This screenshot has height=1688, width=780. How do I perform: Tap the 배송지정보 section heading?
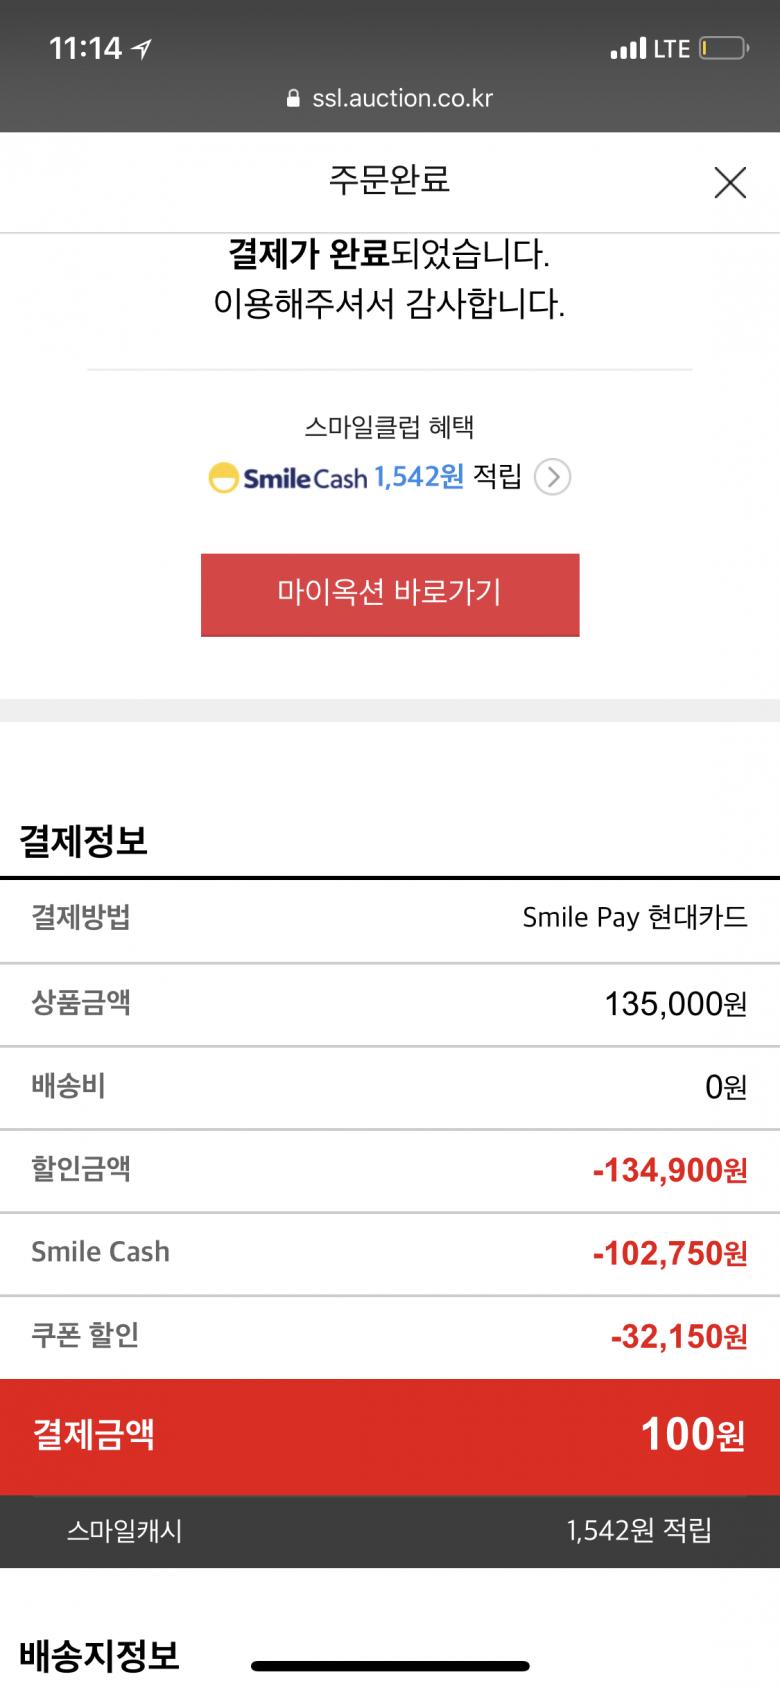pyautogui.click(x=100, y=1656)
